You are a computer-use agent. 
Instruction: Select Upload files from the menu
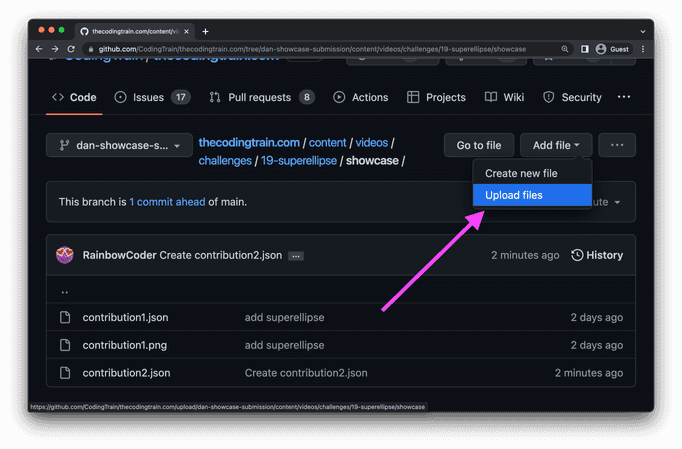tap(514, 195)
